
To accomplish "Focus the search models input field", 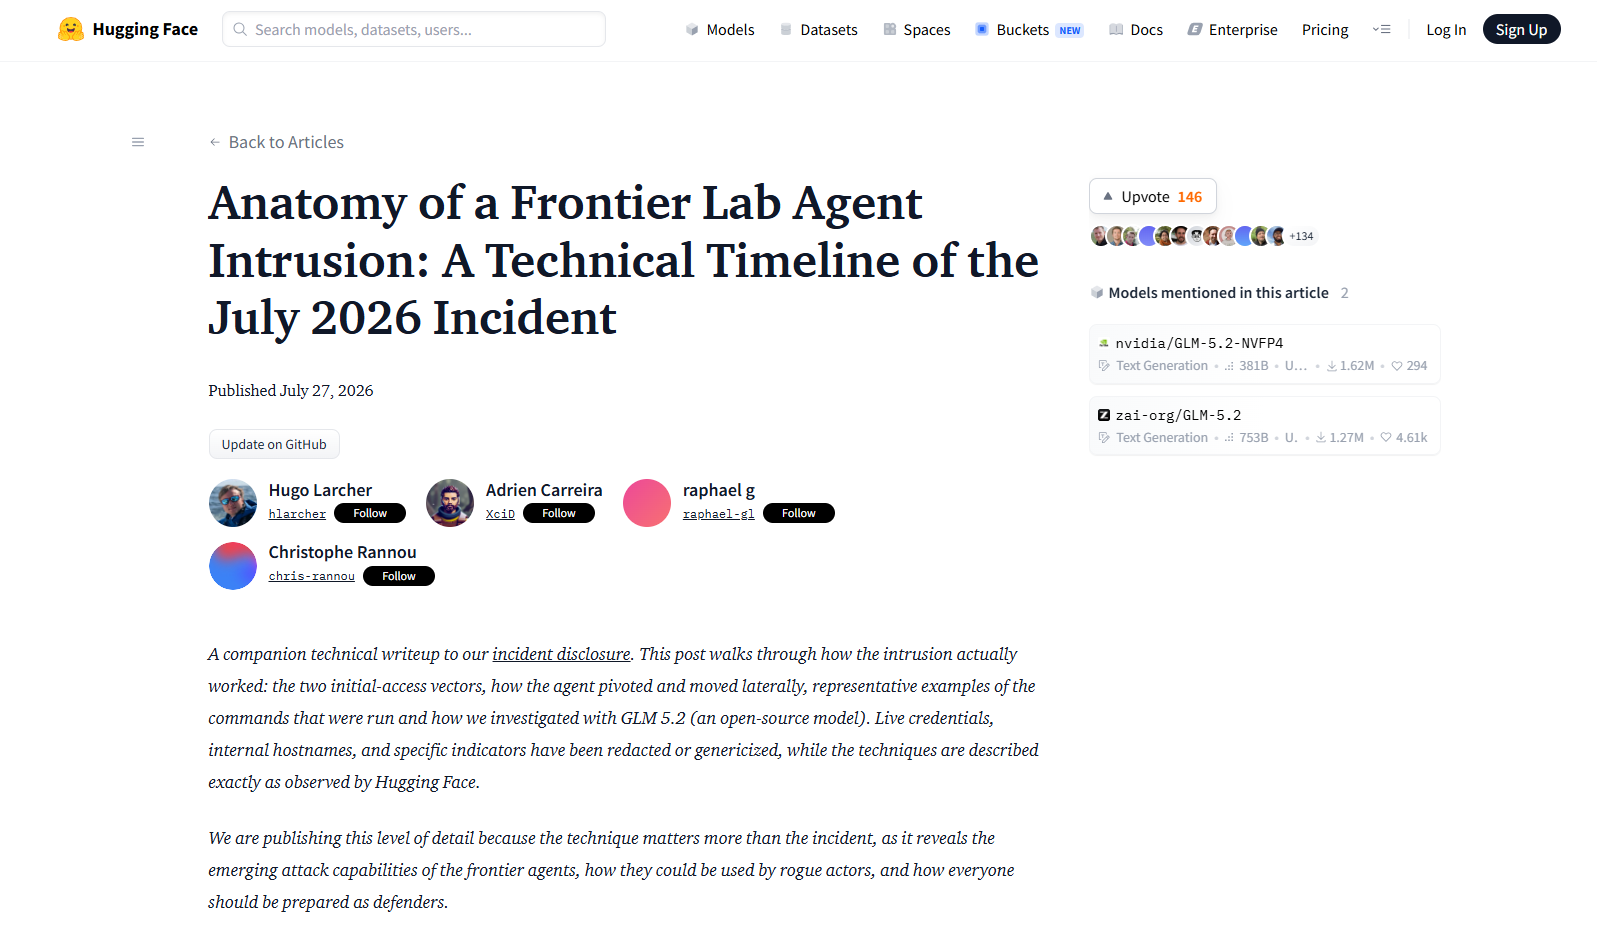I will point(414,29).
